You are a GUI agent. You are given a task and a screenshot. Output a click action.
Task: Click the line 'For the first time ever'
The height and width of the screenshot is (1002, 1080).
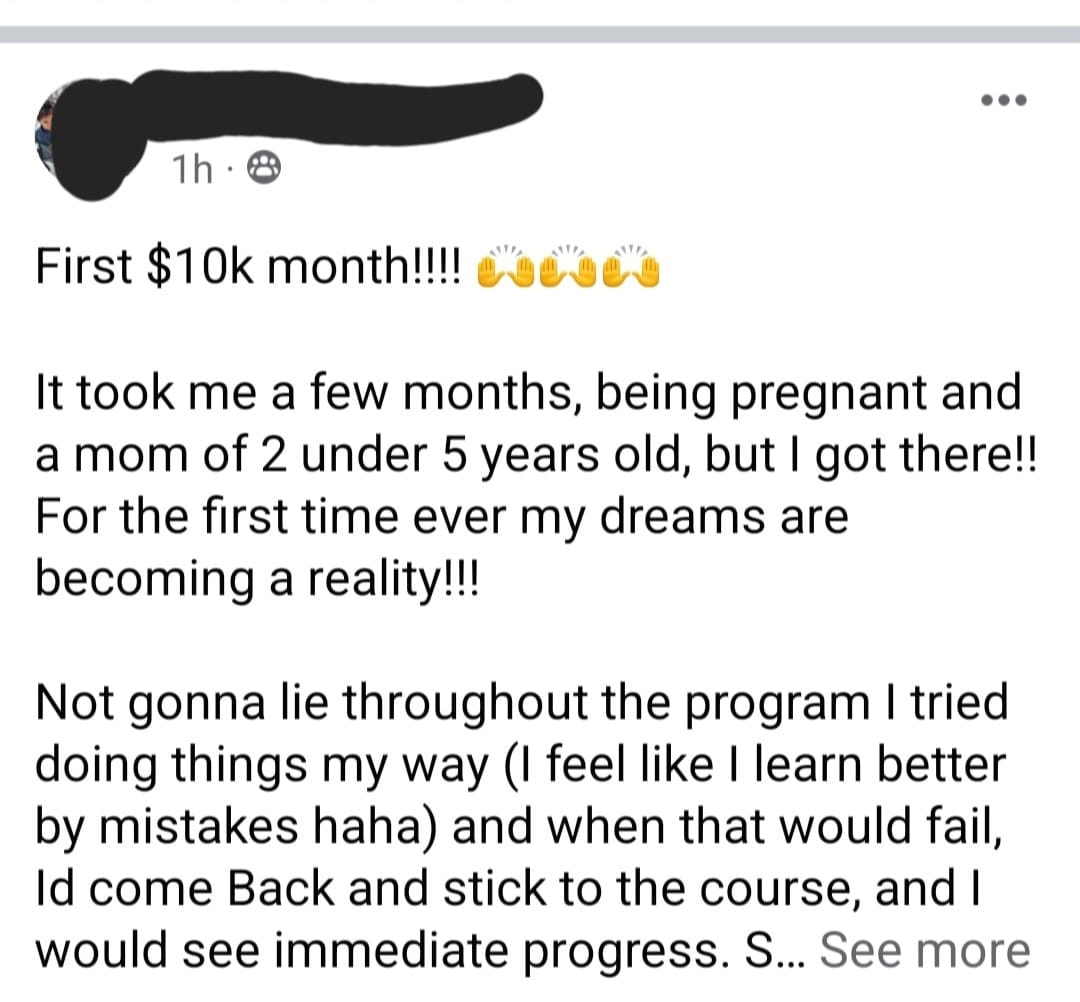click(442, 517)
